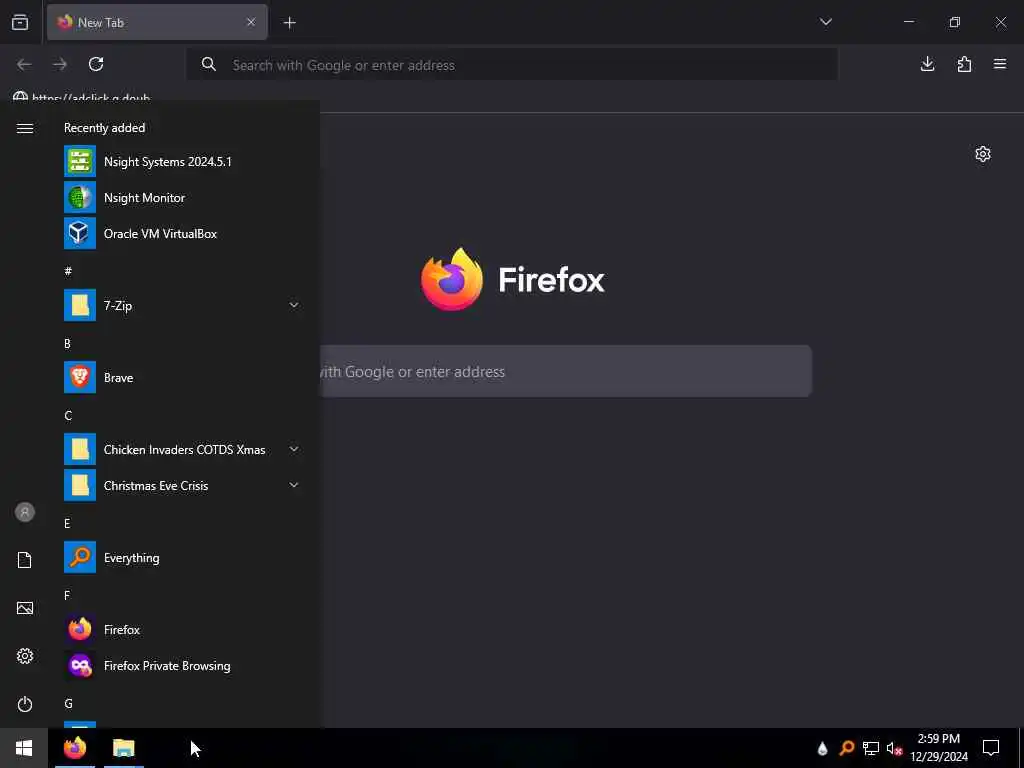Open Firefox Private Browsing
Image resolution: width=1024 pixels, height=768 pixels.
pyautogui.click(x=183, y=665)
